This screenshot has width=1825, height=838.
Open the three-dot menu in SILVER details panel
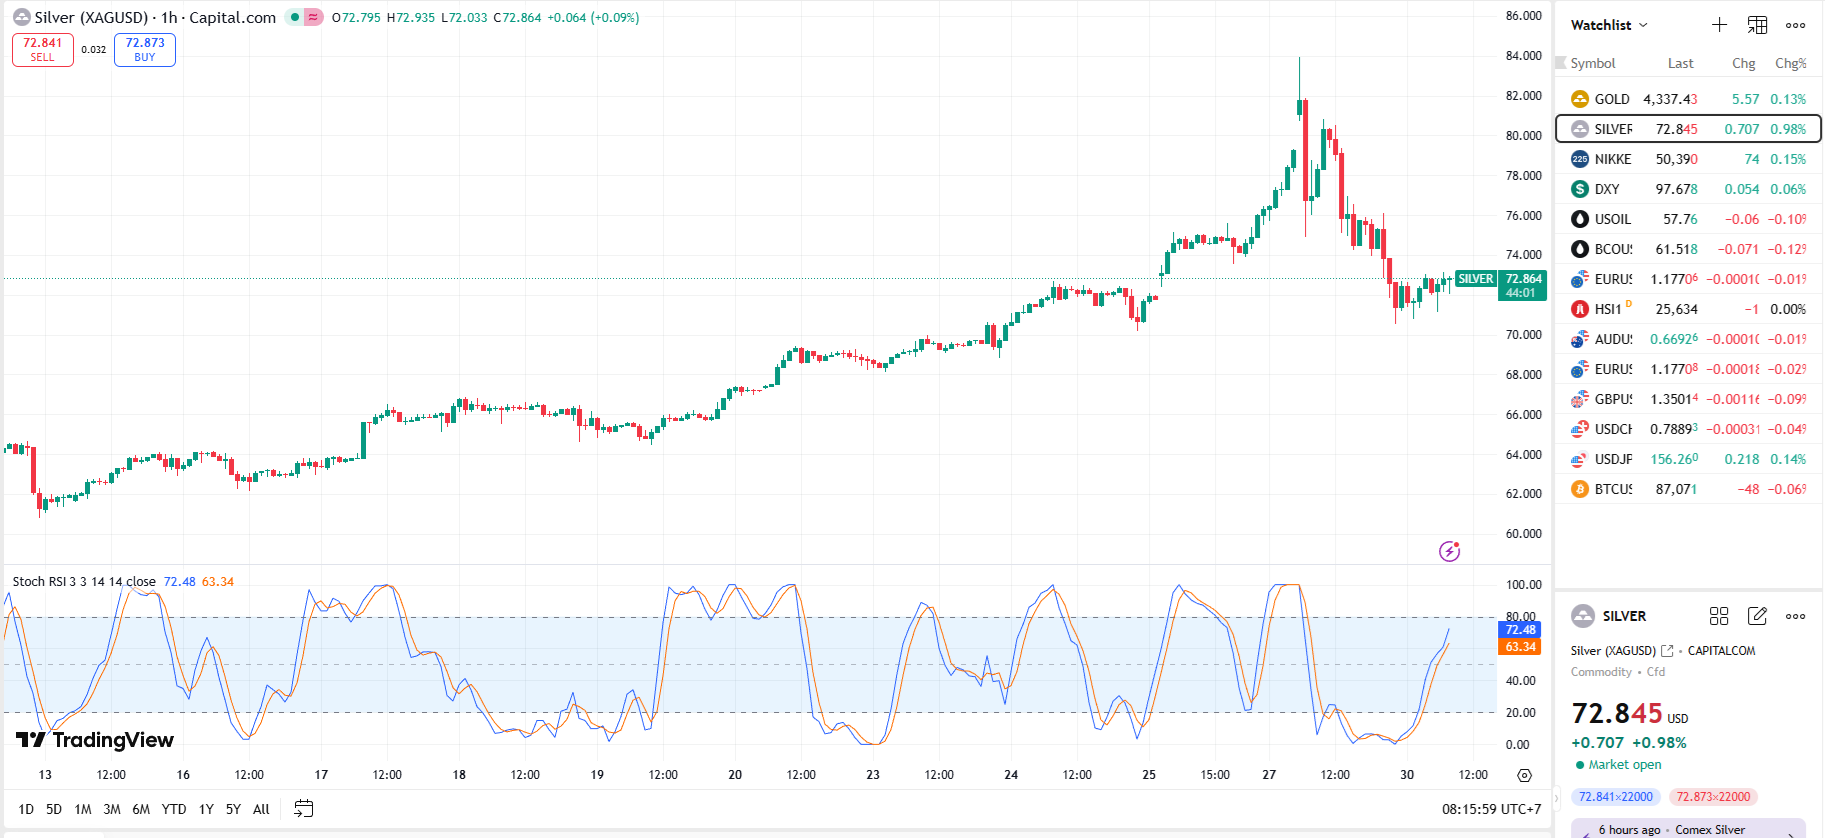1795,616
